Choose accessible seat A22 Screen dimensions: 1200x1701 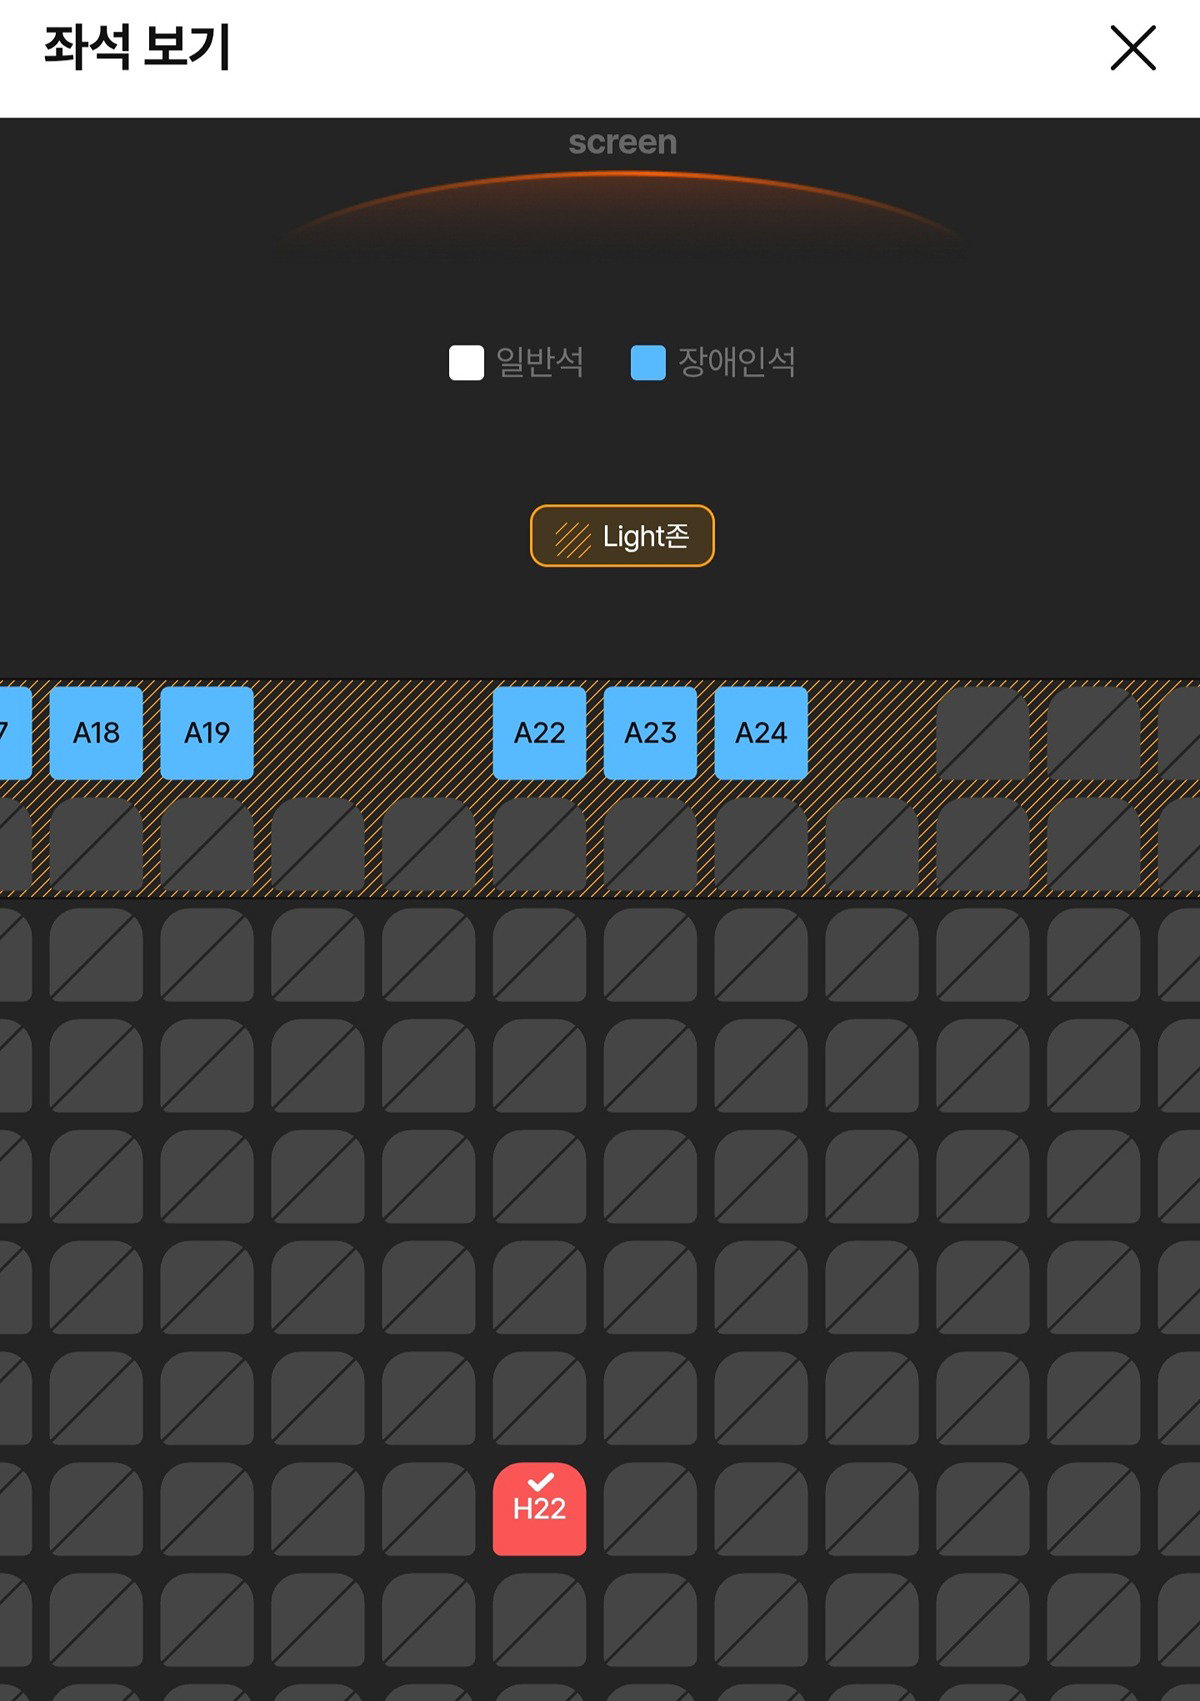coord(540,733)
